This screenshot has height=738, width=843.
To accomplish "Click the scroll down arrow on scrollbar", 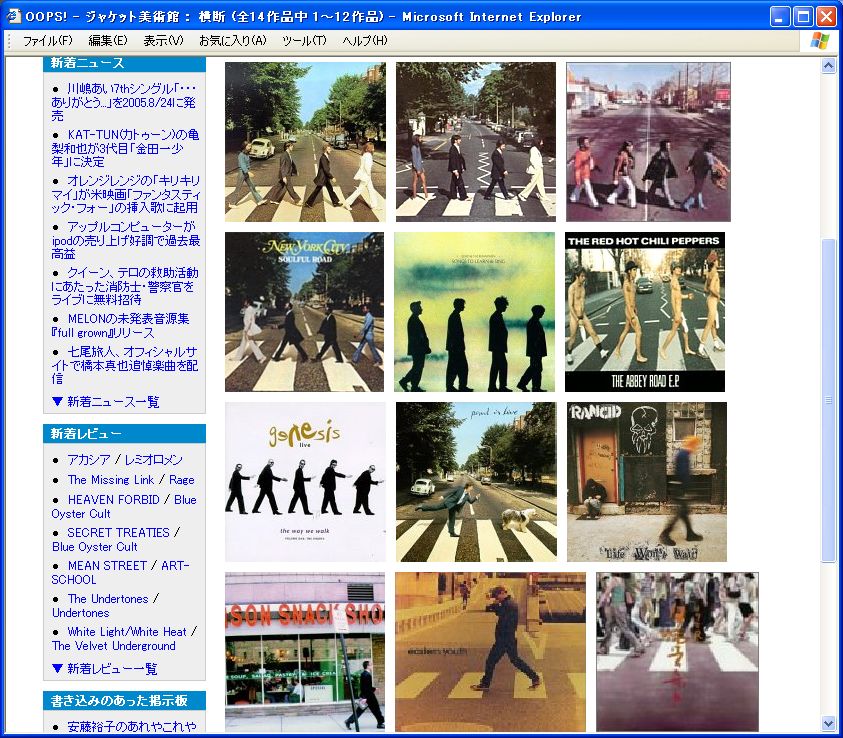I will (x=828, y=723).
